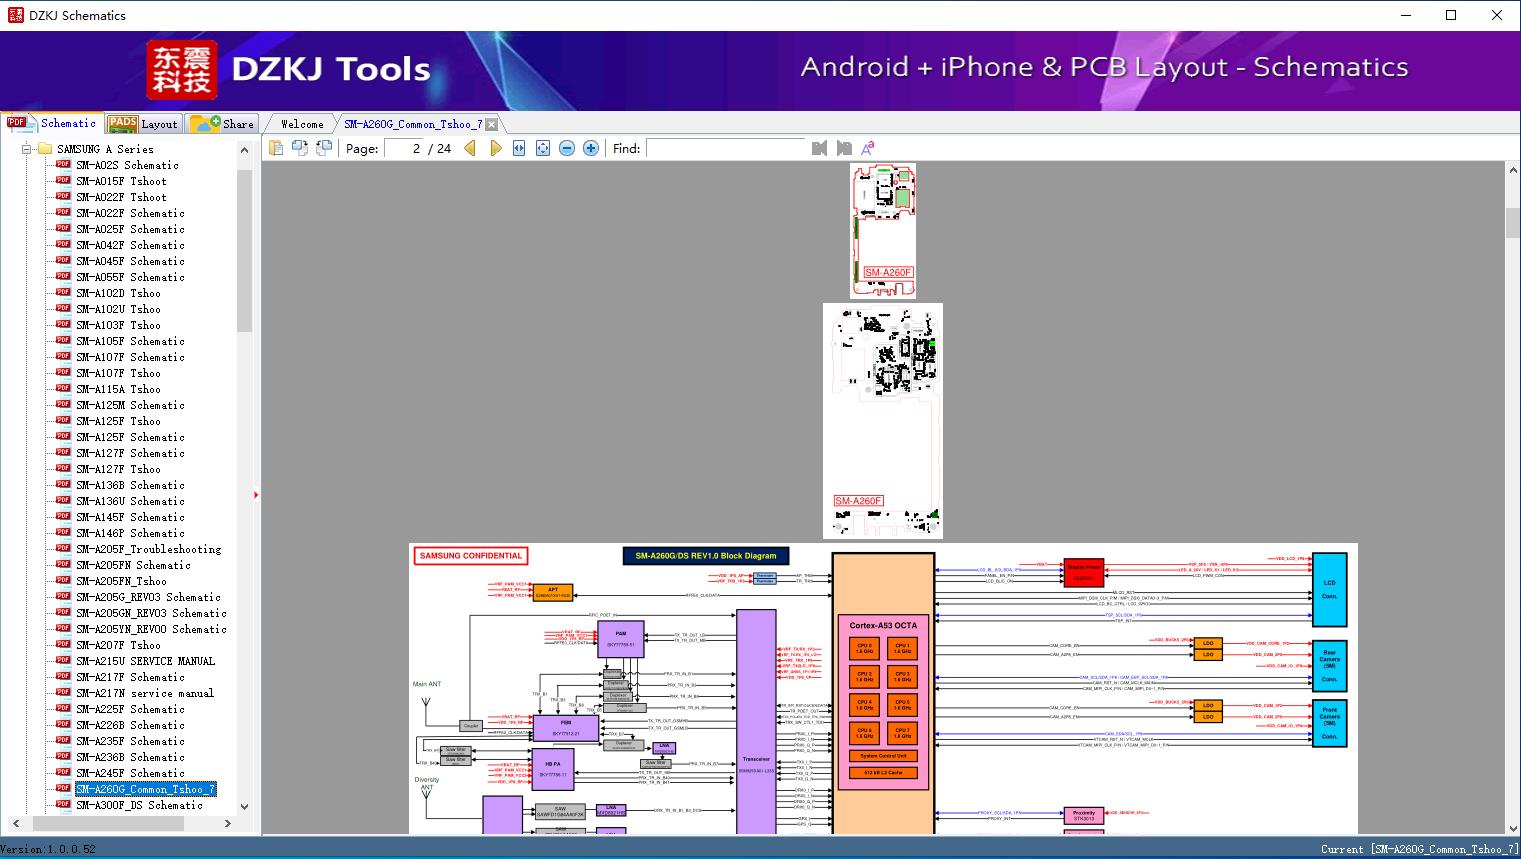Open the Welcome tab
Viewport: 1521px width, 859px height.
point(301,124)
